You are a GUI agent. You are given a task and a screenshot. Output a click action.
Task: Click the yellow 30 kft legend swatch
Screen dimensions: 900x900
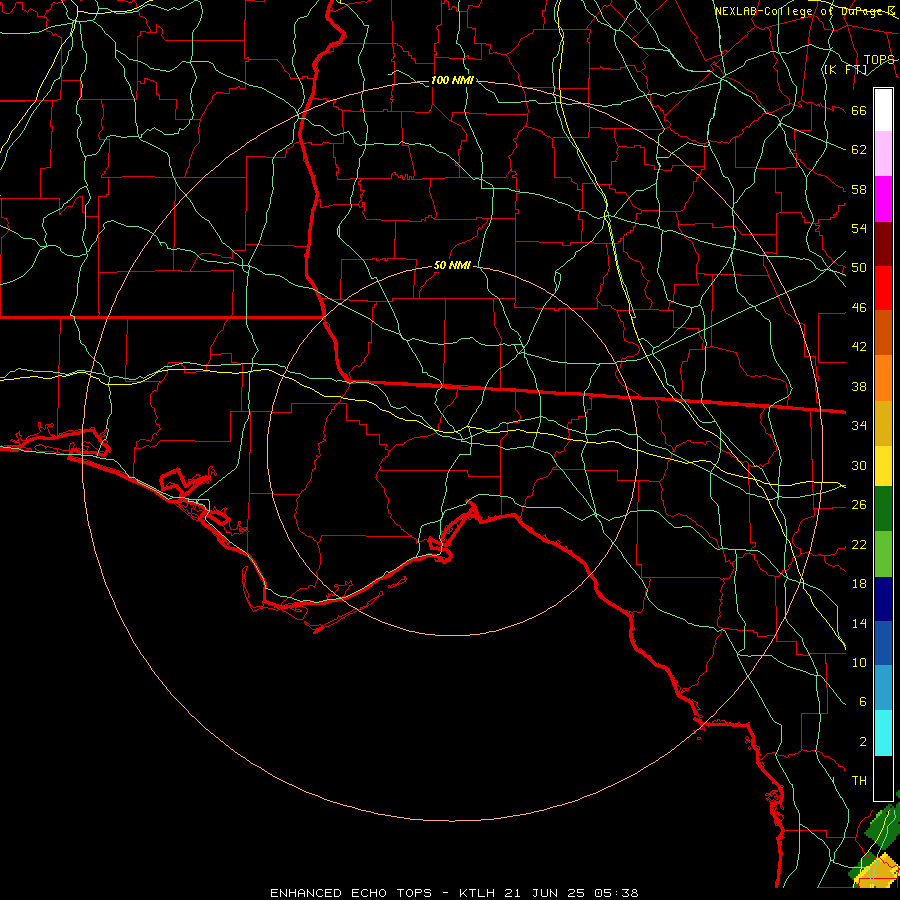[x=883, y=466]
